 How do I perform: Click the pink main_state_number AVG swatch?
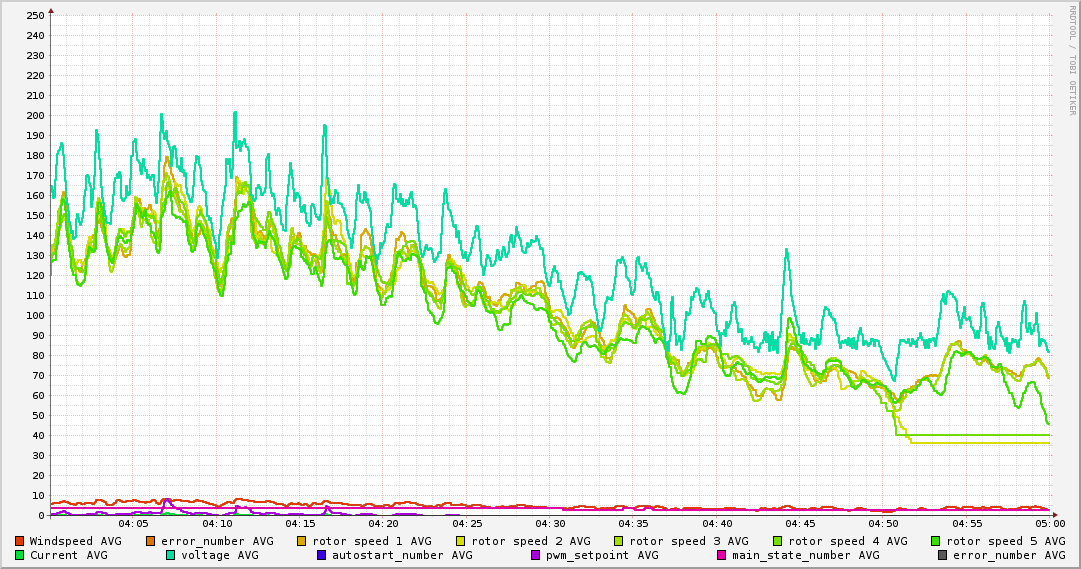722,555
